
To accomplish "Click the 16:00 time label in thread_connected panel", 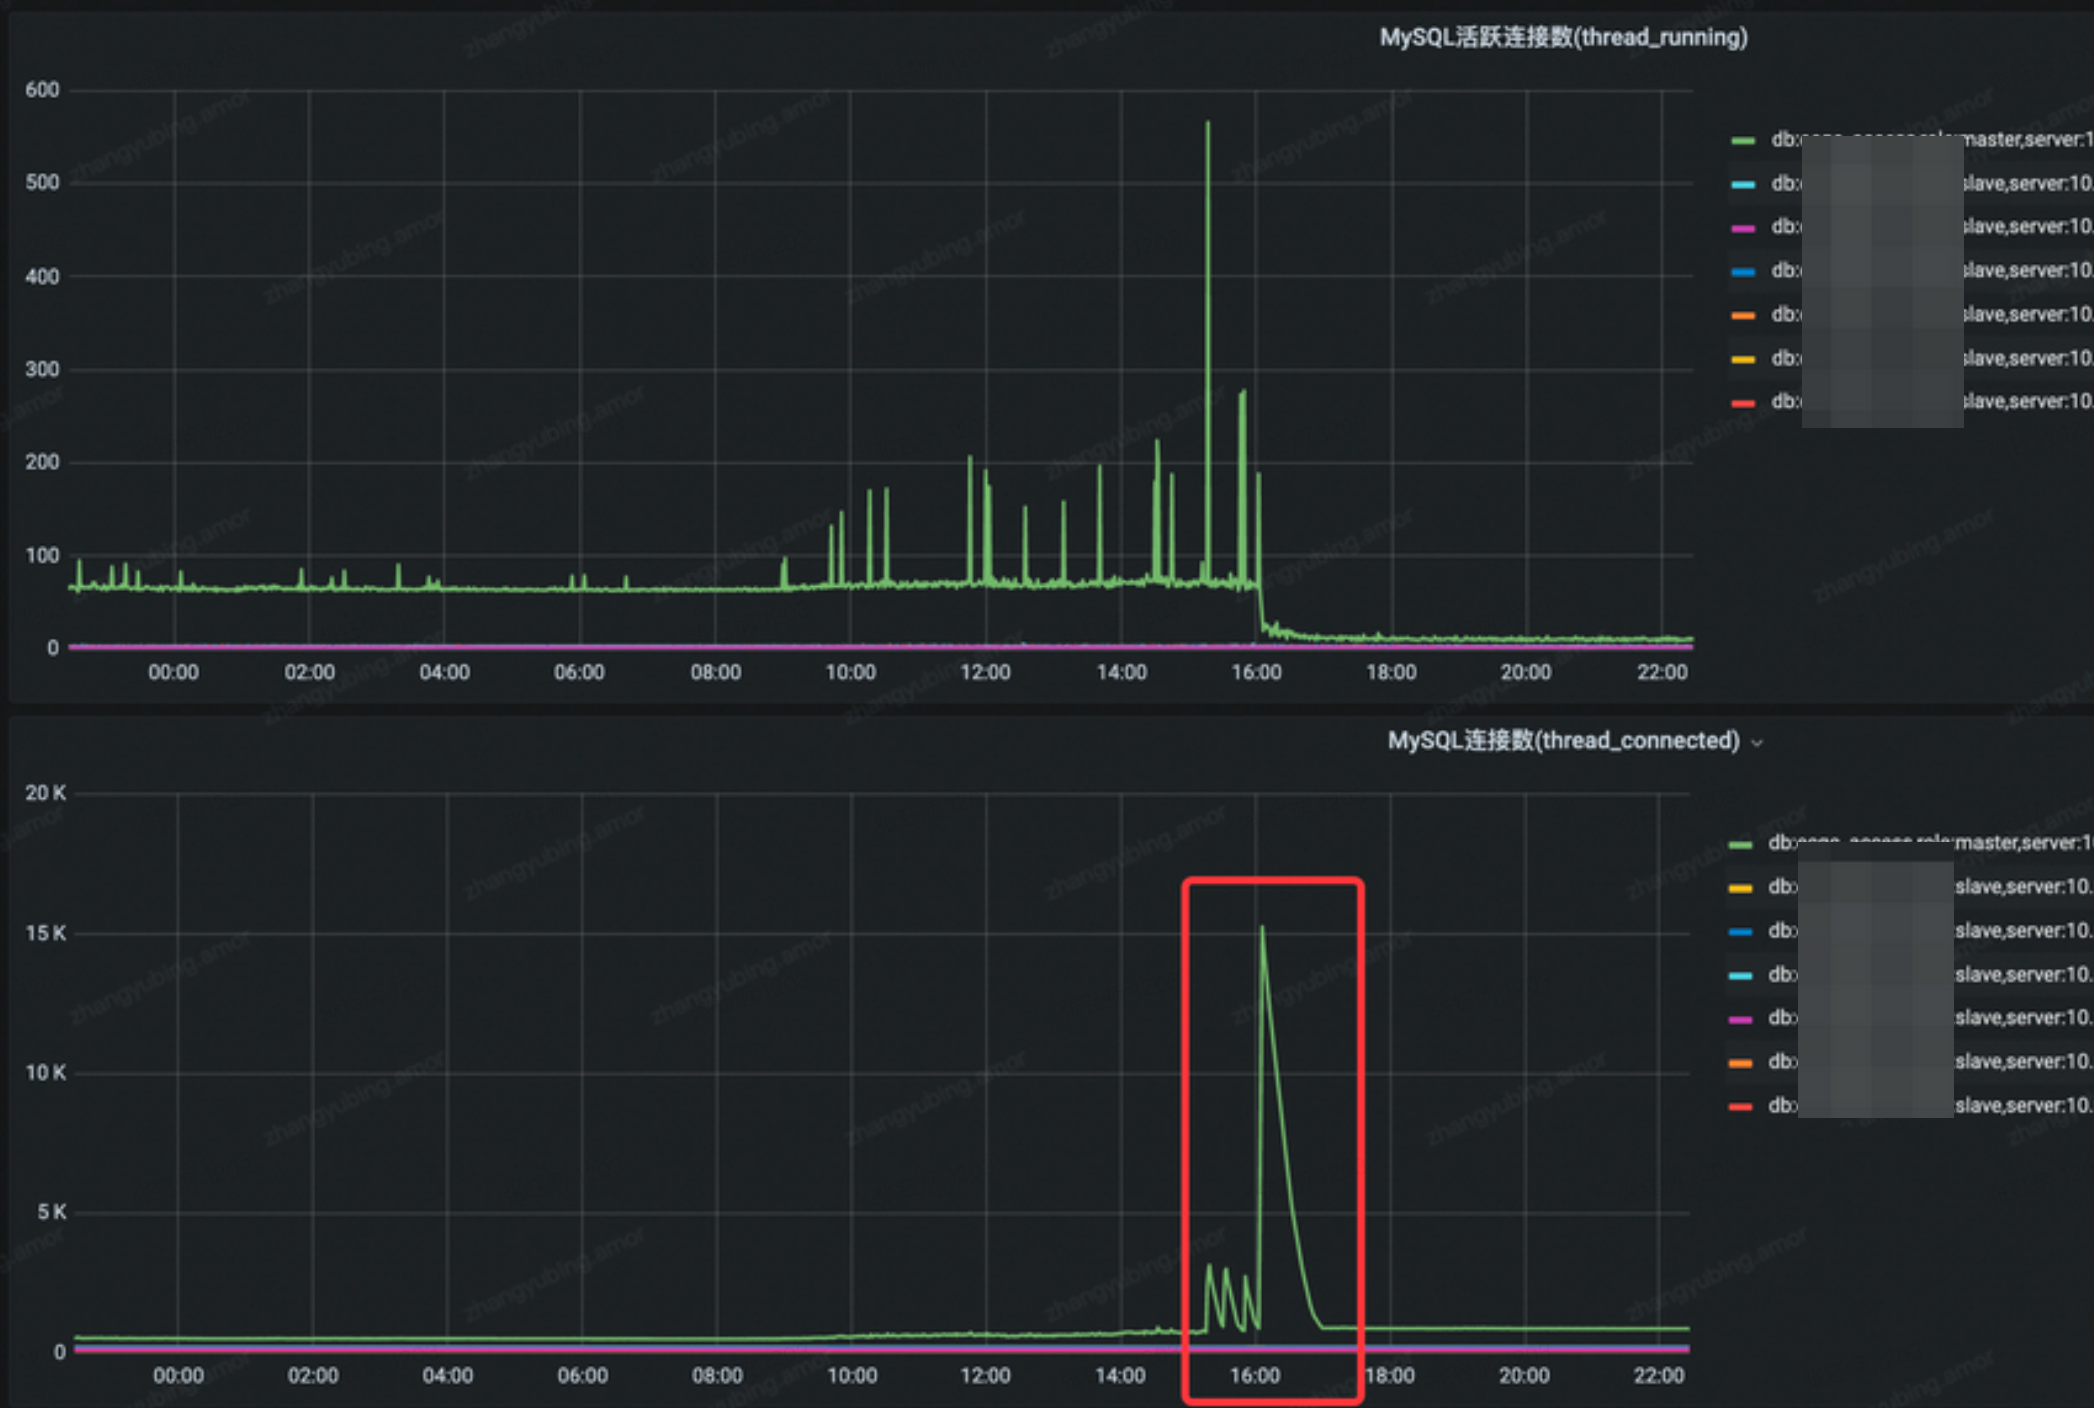I will [x=1255, y=1376].
